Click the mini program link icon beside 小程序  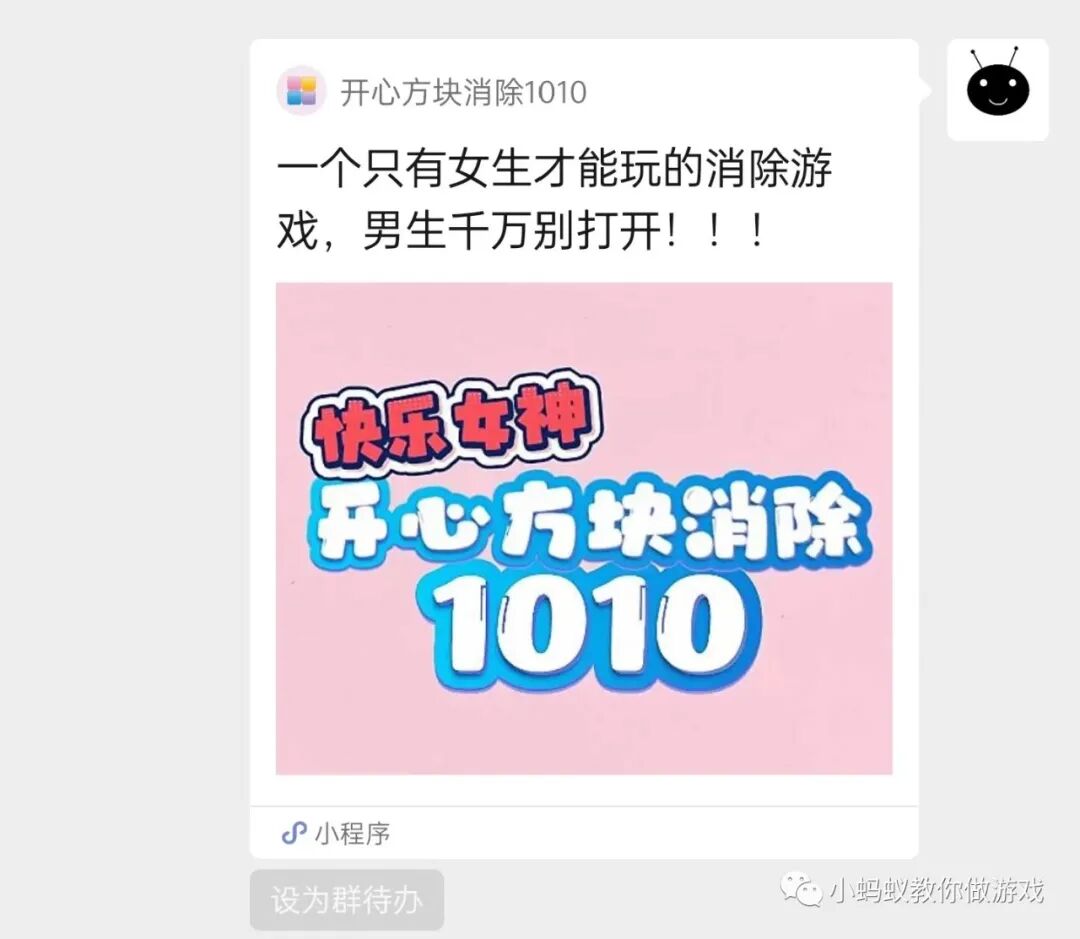click(294, 833)
